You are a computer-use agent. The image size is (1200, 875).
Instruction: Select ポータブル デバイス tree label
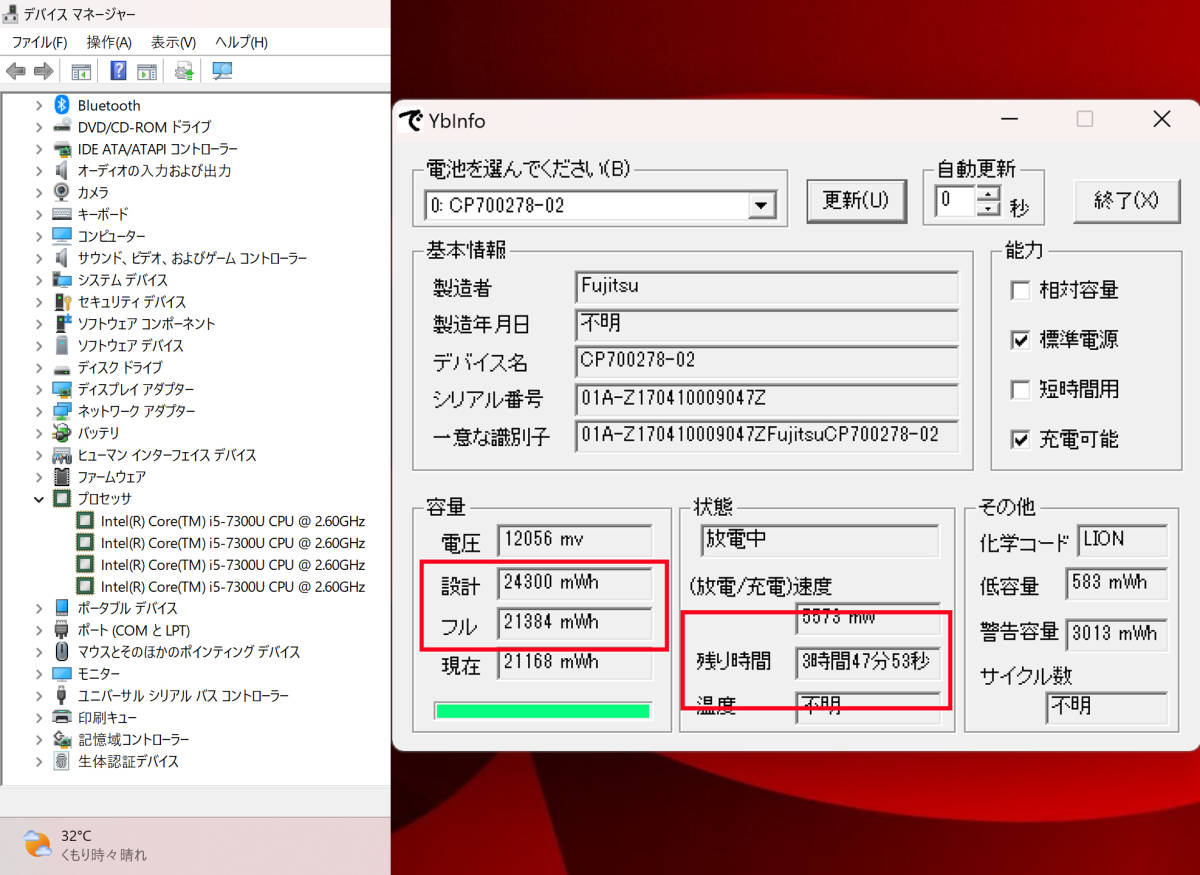[x=127, y=608]
